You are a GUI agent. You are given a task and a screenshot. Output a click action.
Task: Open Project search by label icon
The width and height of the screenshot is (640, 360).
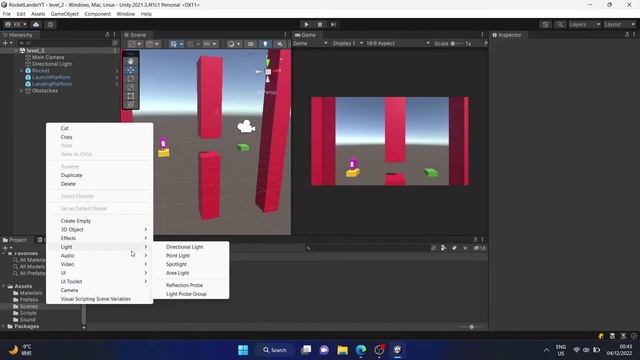[x=454, y=248]
